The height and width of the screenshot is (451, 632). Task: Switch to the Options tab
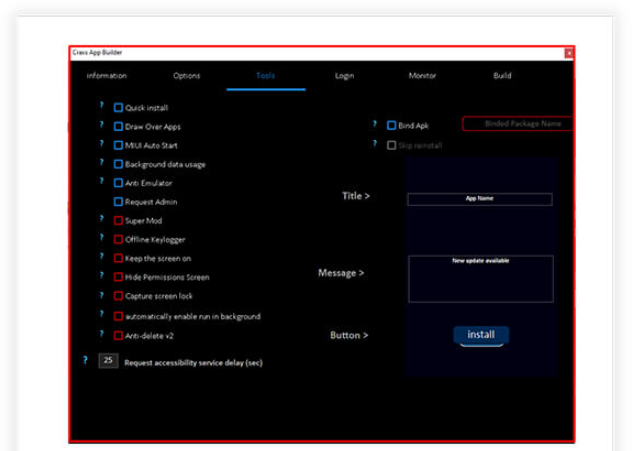point(187,76)
